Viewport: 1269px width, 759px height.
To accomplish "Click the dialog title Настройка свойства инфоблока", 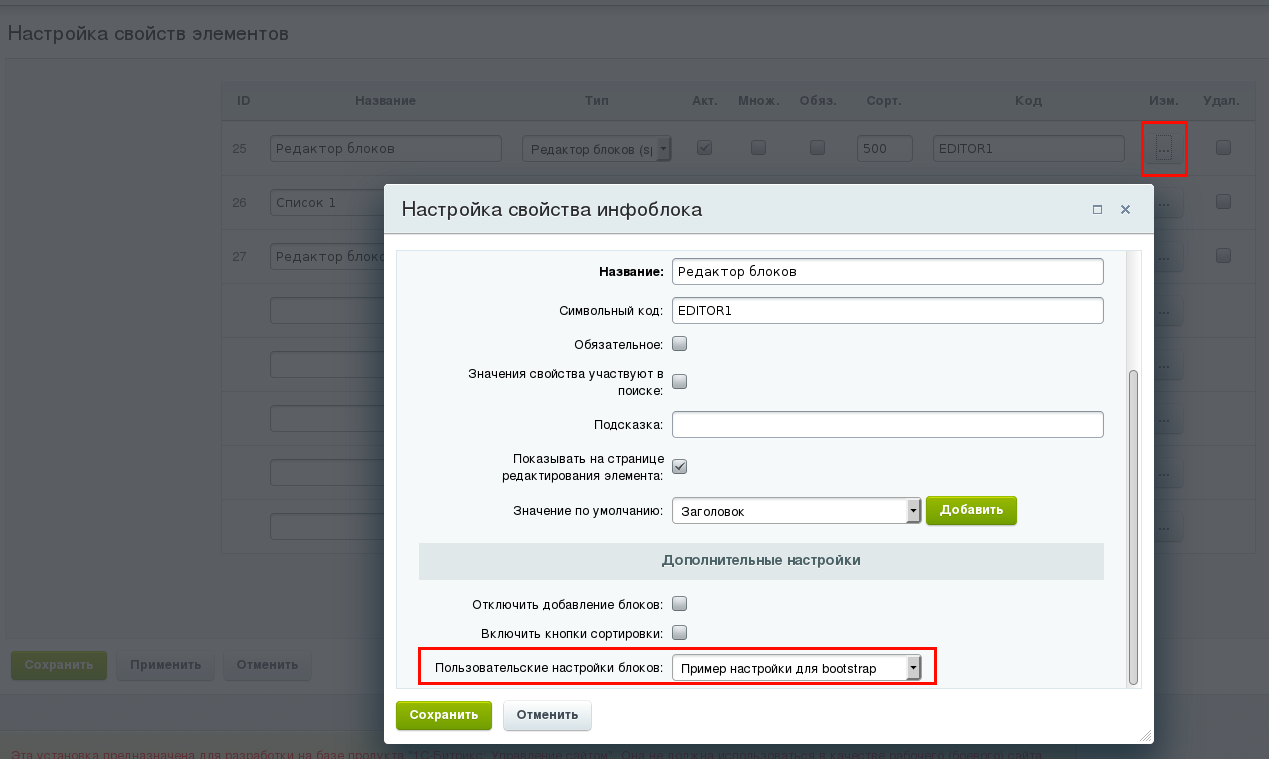I will point(551,209).
